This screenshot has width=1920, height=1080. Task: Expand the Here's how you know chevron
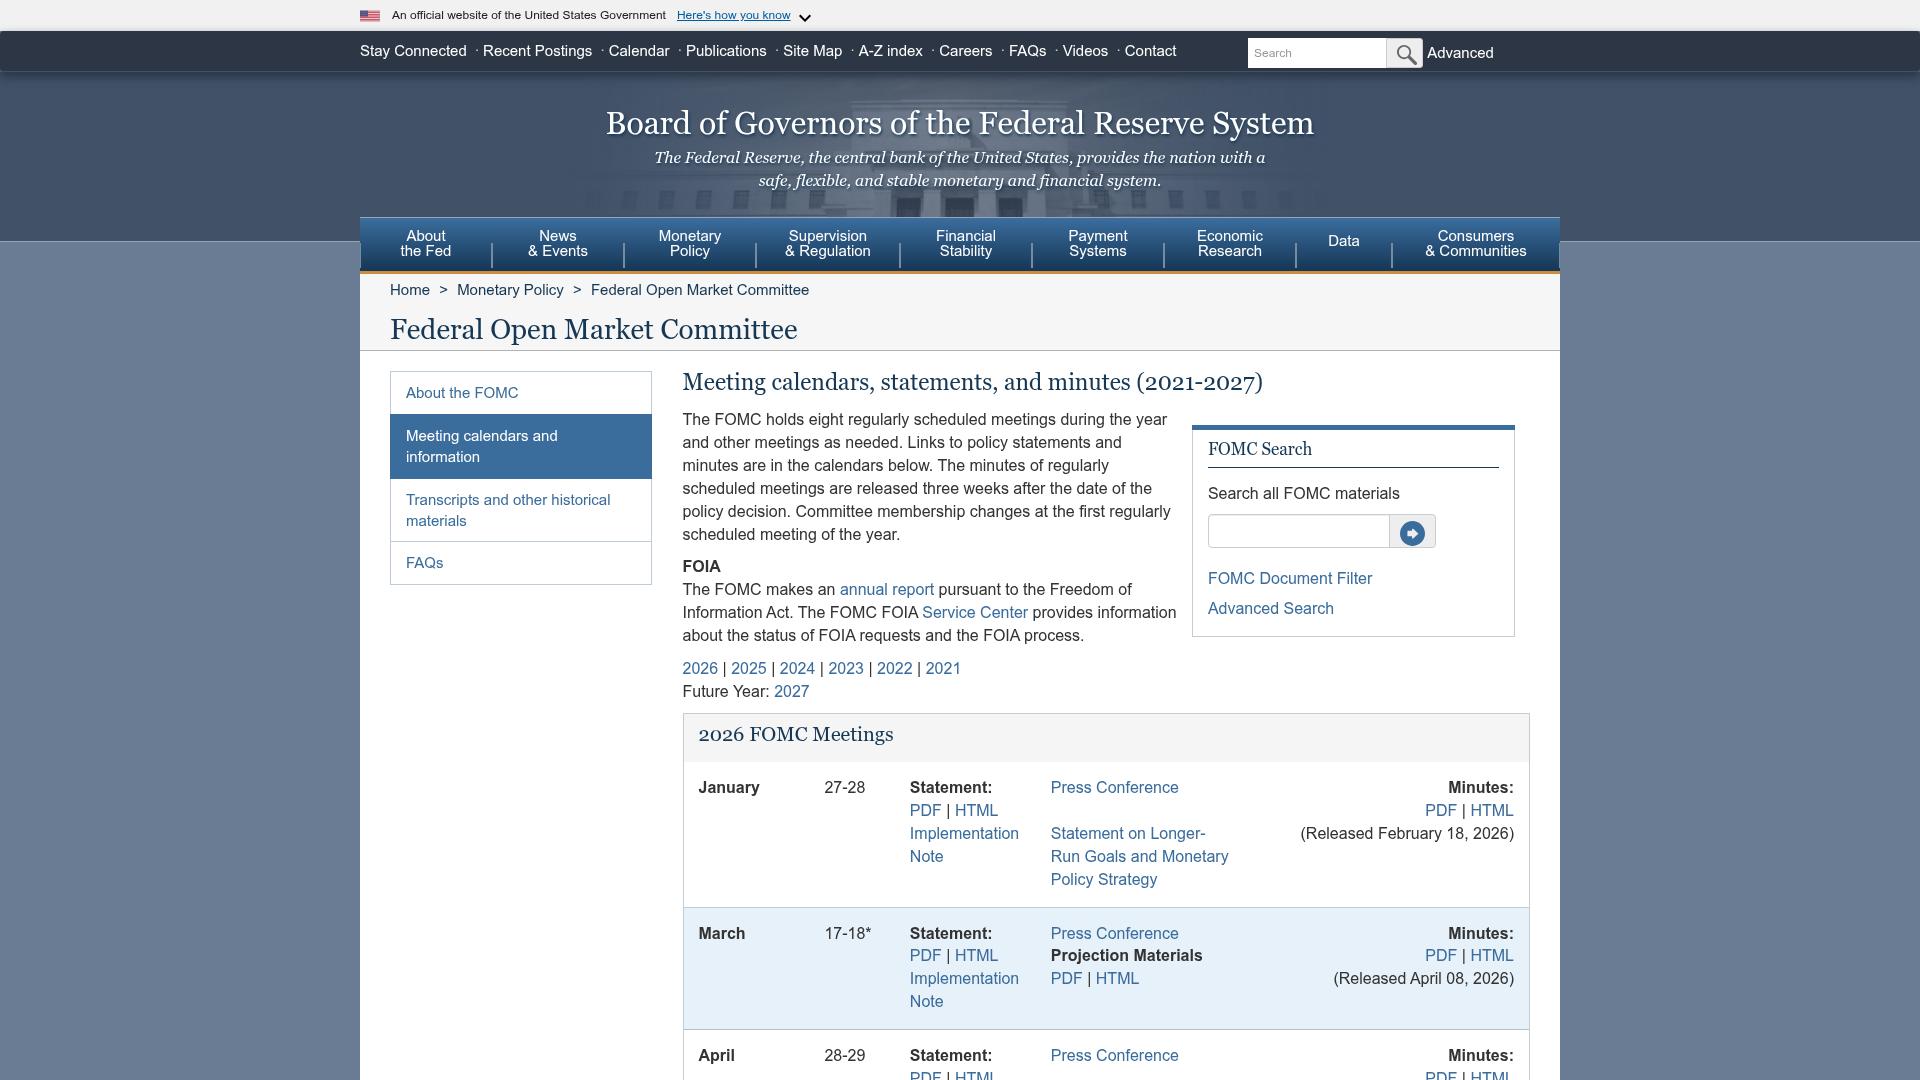(x=805, y=18)
